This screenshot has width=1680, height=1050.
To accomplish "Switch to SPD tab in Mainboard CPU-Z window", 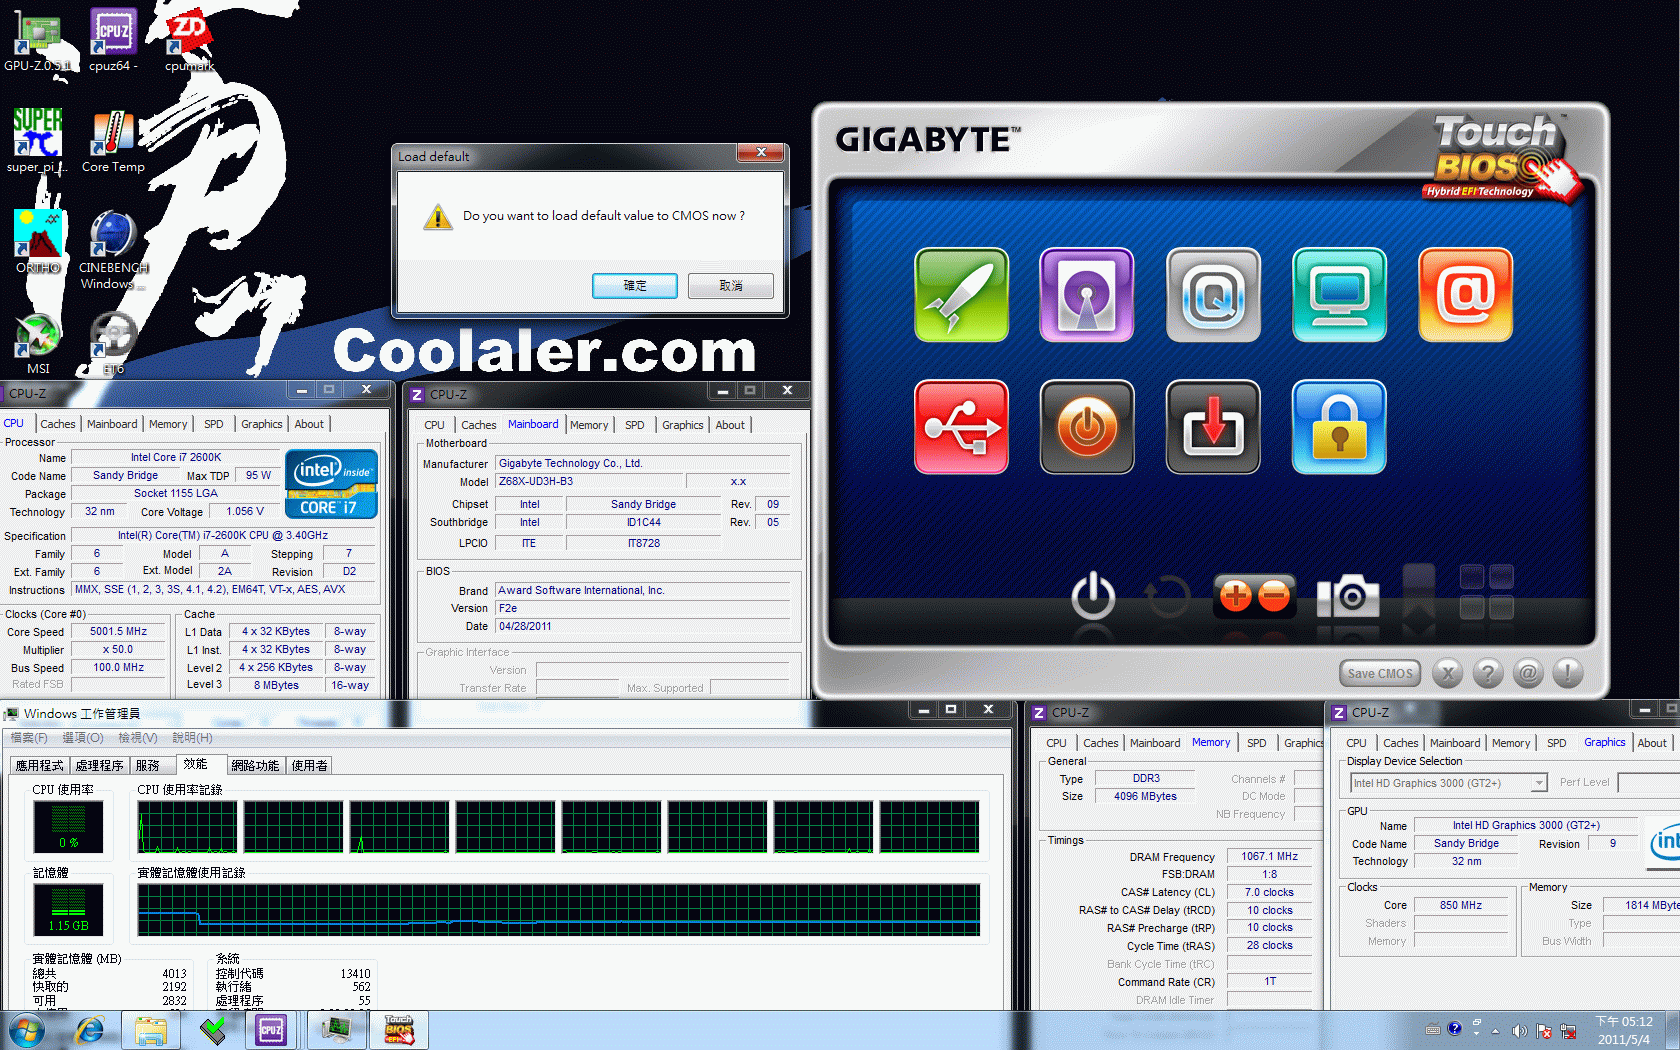I will coord(635,425).
